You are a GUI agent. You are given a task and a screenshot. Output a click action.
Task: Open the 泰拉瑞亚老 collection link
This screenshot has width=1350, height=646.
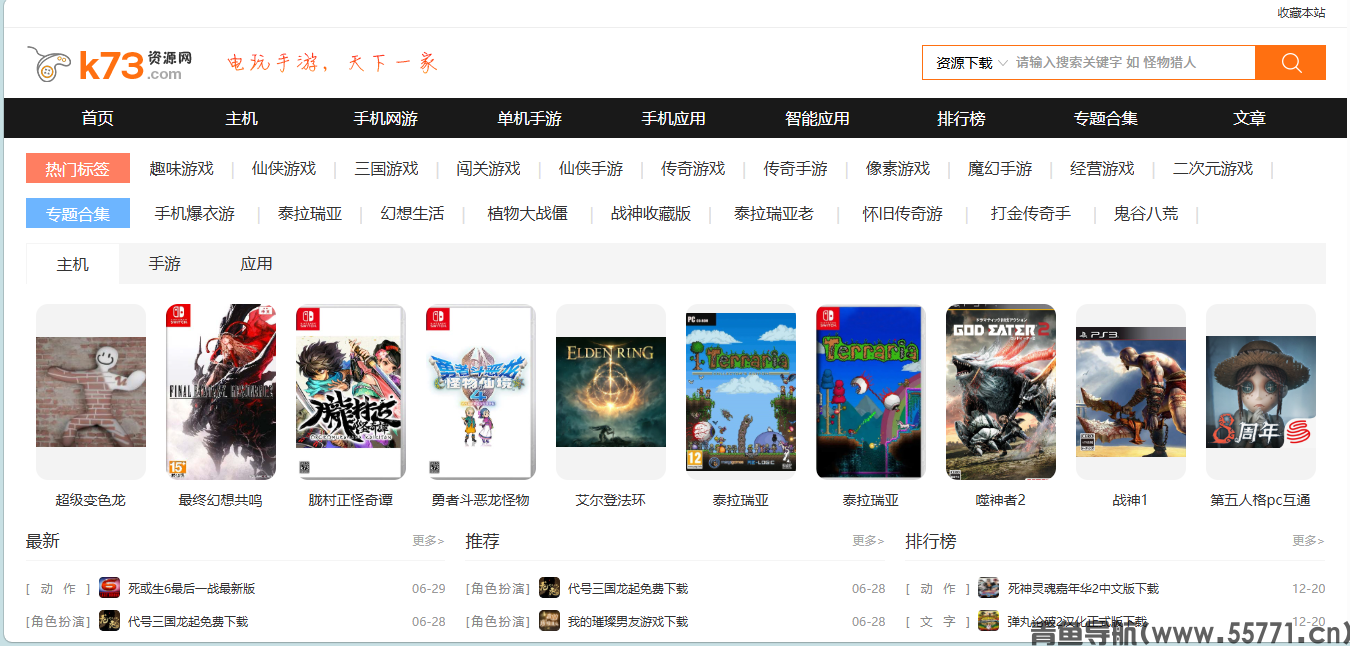(x=774, y=214)
